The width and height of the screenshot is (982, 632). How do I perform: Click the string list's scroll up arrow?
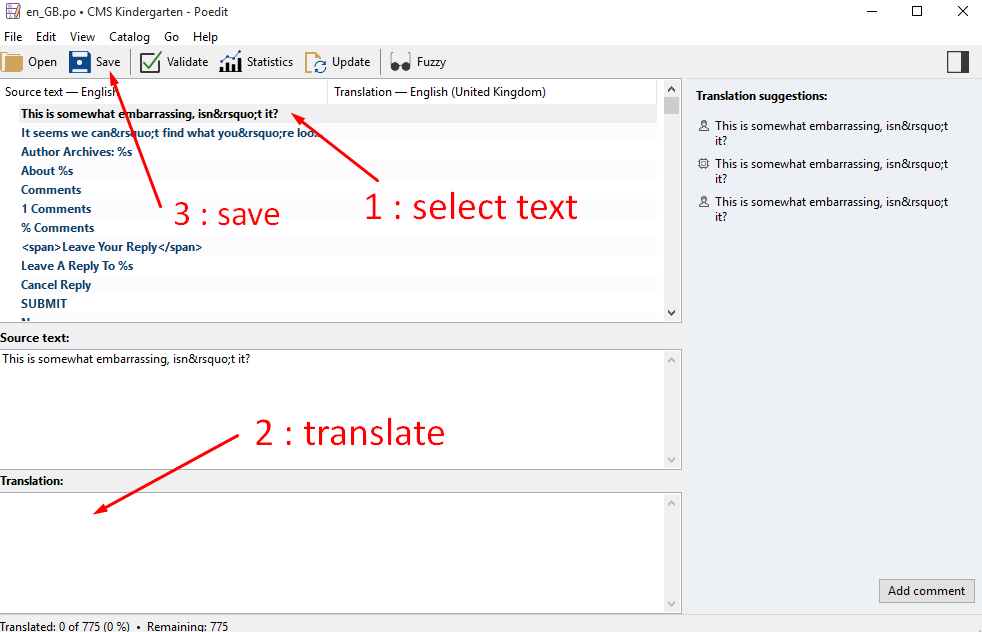click(671, 89)
